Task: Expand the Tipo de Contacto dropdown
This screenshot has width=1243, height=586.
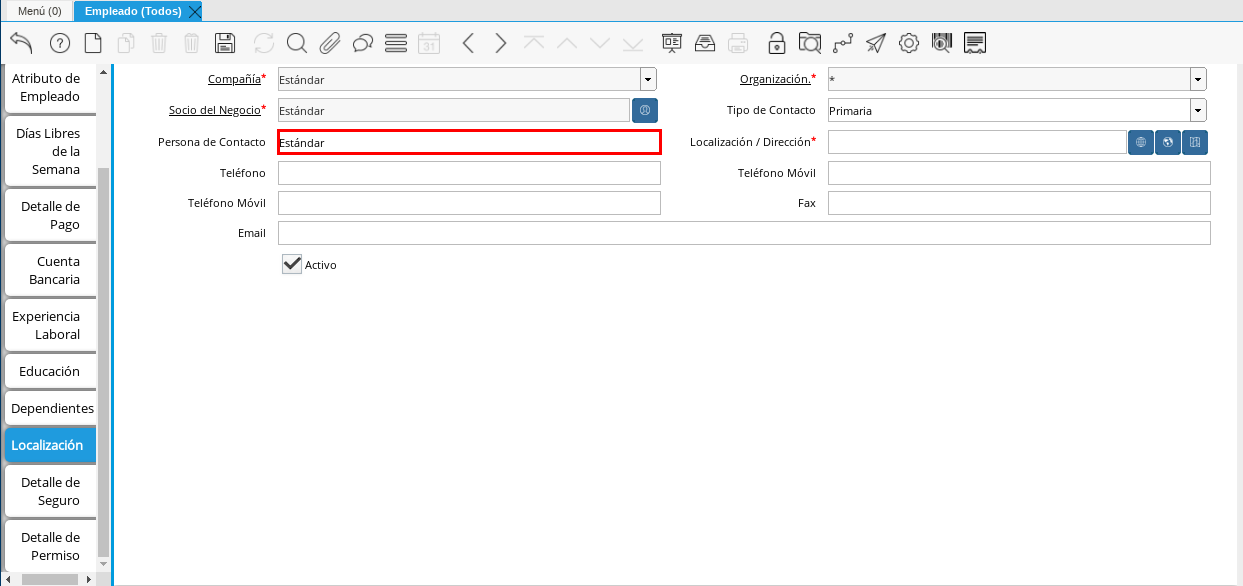Action: point(1197,111)
